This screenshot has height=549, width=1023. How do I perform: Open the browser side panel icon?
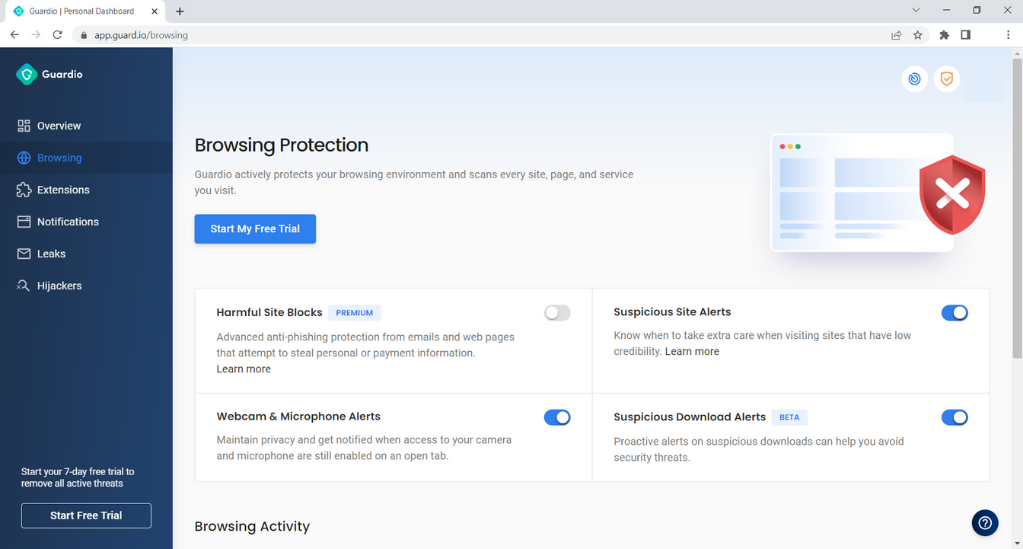click(966, 35)
